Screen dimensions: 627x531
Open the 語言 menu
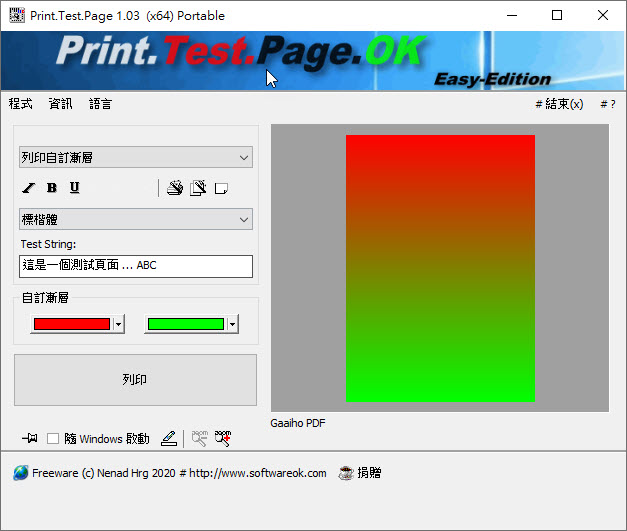pyautogui.click(x=100, y=104)
